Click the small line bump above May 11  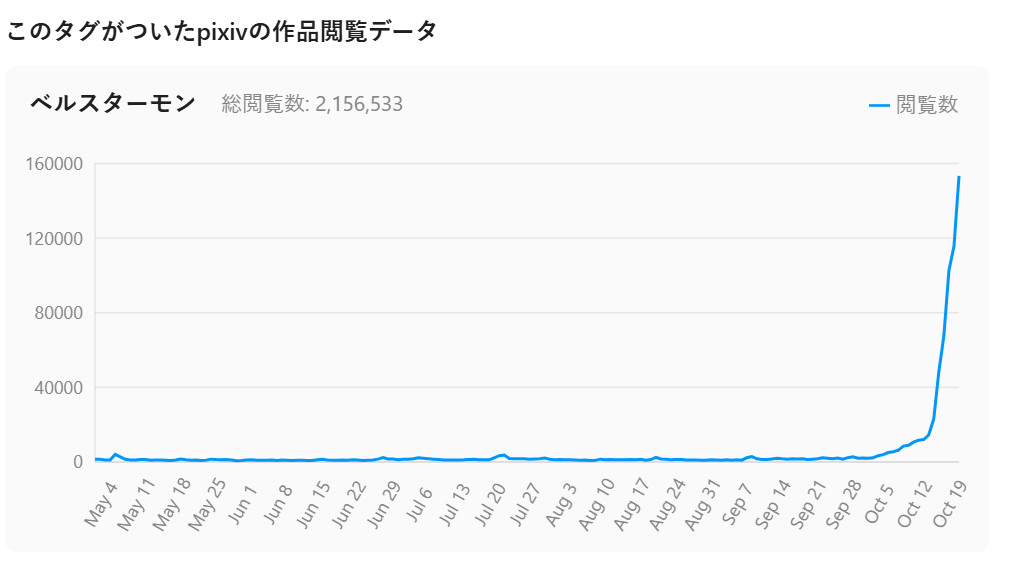[x=116, y=454]
